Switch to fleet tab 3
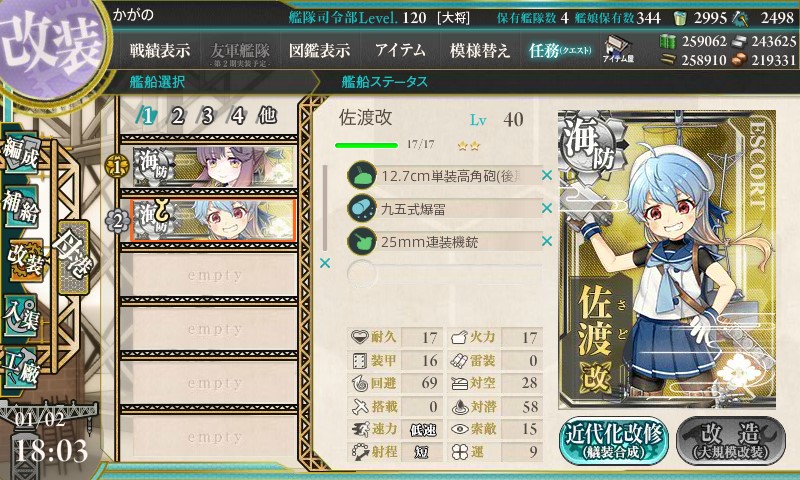The height and width of the screenshot is (480, 800). [x=207, y=116]
